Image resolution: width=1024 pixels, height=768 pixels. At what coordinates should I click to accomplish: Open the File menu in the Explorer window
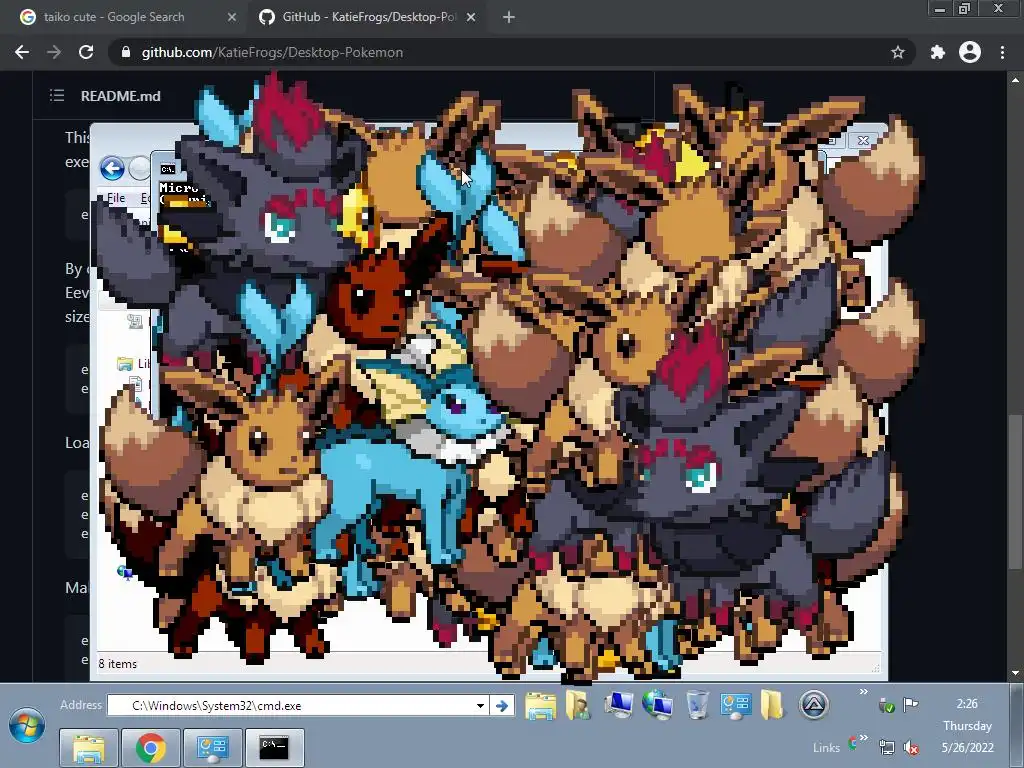(116, 198)
